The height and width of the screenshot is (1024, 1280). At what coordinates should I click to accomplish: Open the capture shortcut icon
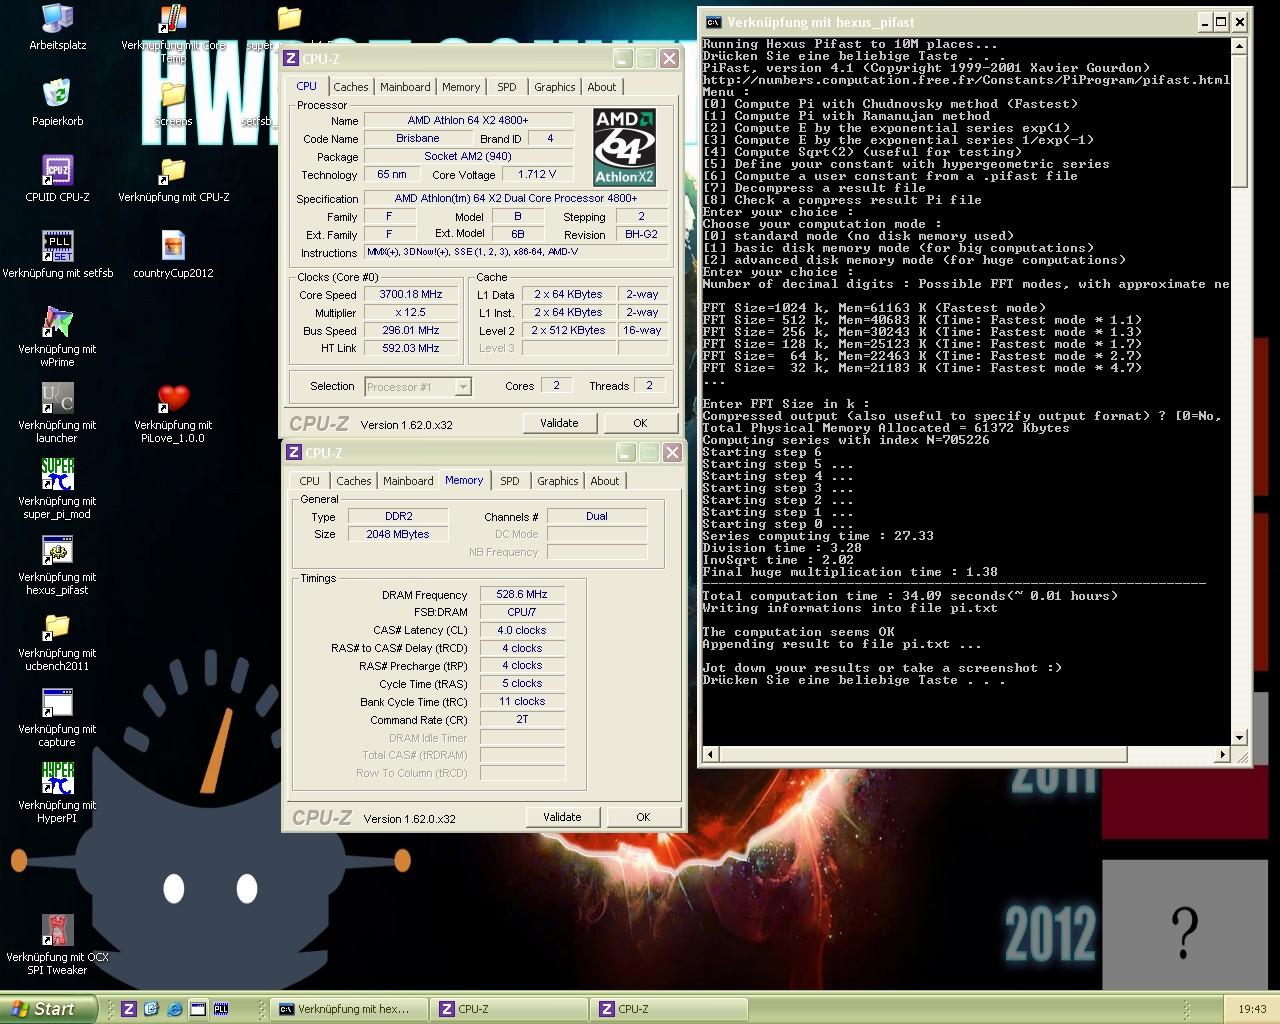57,702
